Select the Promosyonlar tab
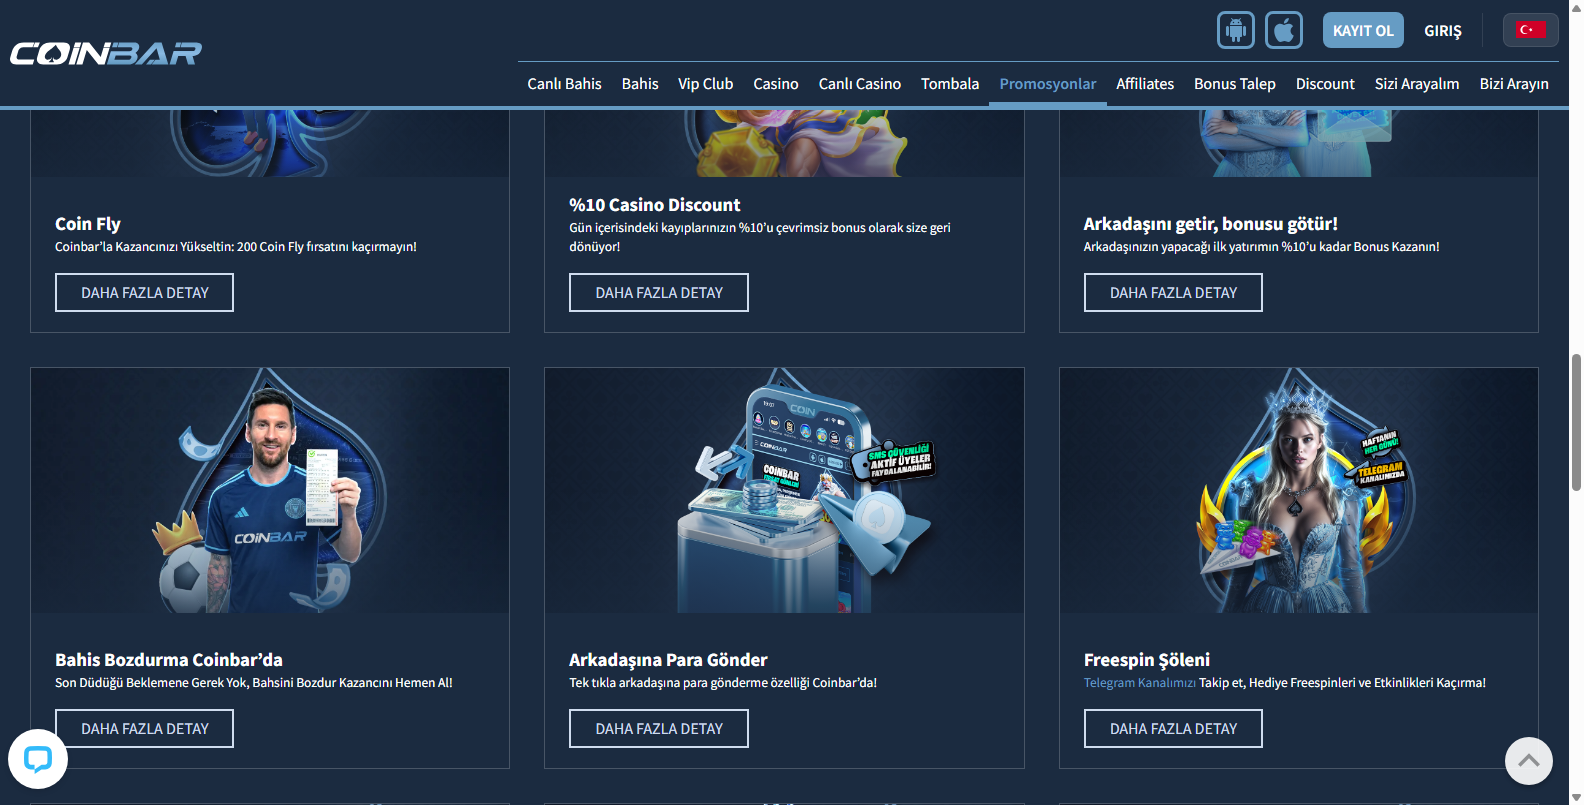This screenshot has height=805, width=1584. coord(1048,84)
